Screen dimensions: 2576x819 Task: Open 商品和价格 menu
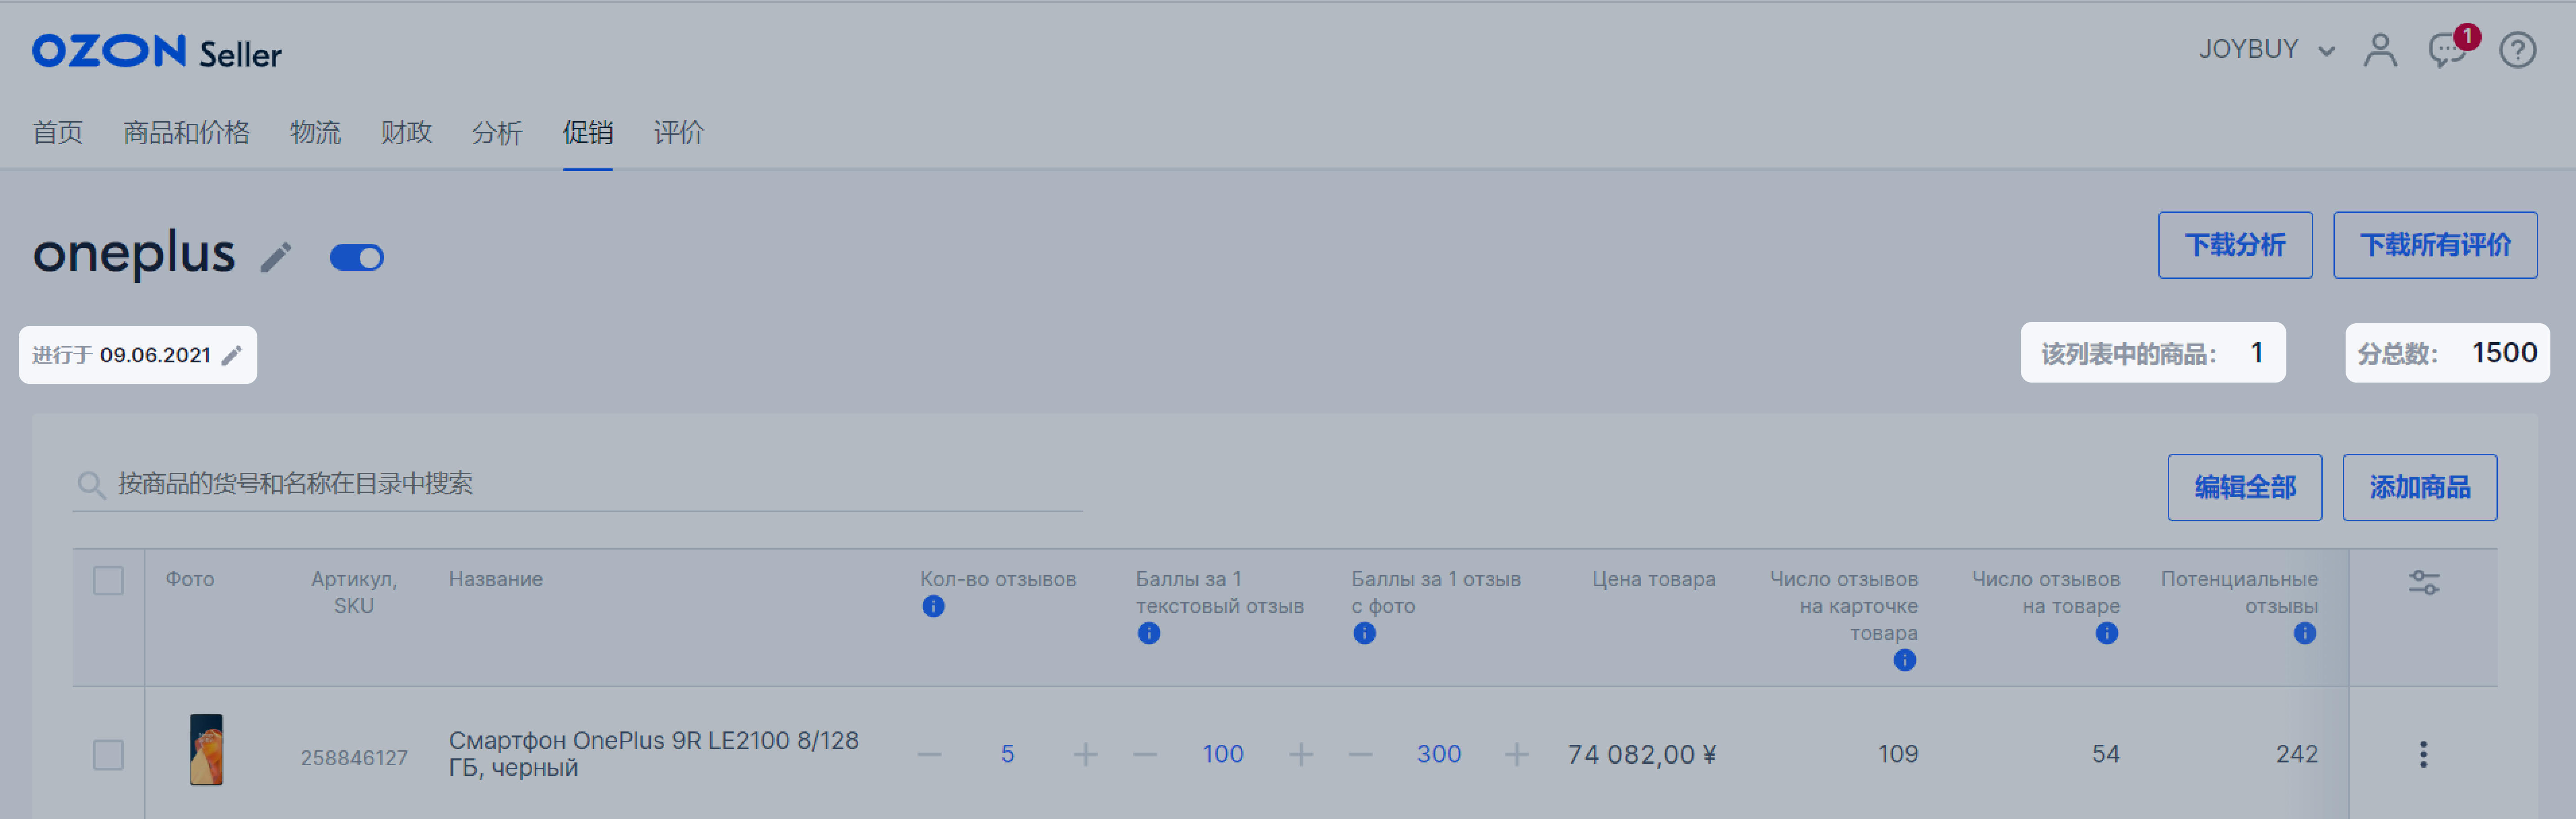coord(186,132)
